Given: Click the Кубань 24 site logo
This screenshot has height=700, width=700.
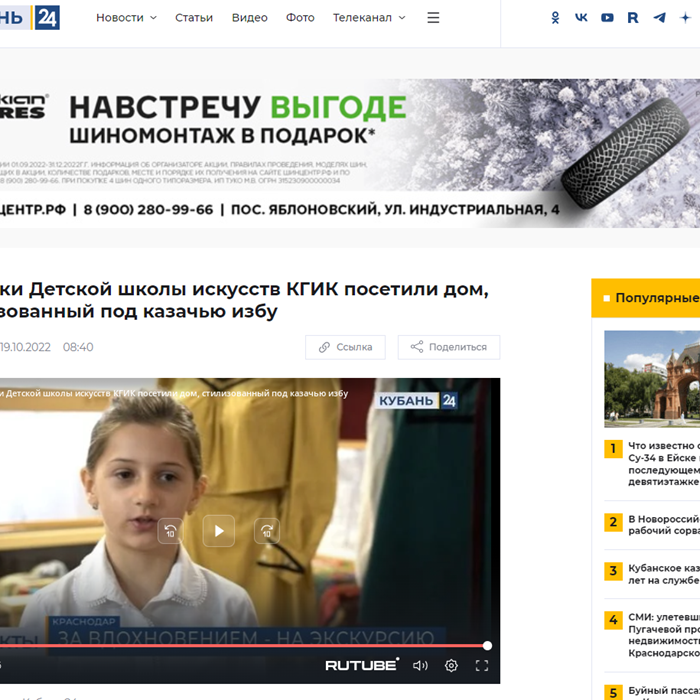Looking at the screenshot, I should point(29,18).
